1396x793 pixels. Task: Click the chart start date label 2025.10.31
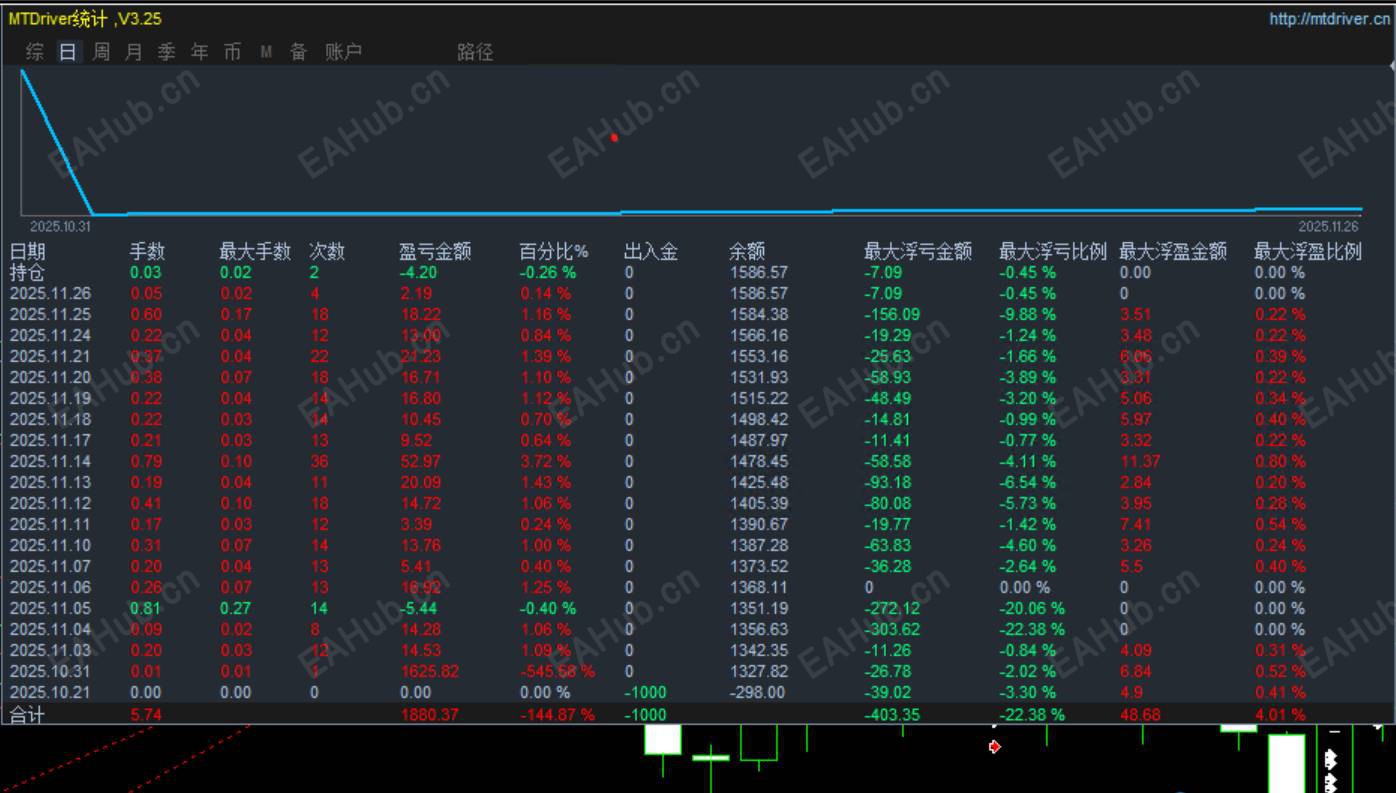[60, 227]
